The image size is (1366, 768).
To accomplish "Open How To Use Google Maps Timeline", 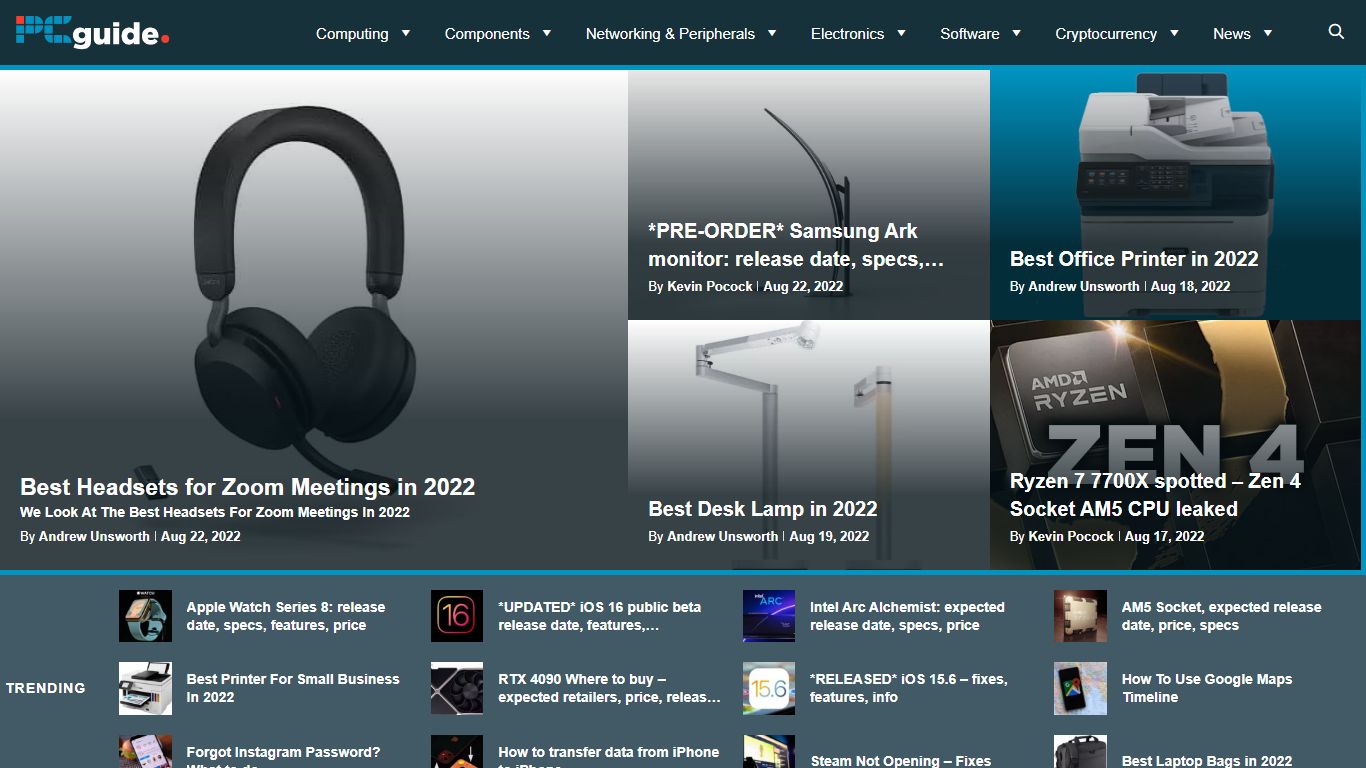I will (1207, 688).
